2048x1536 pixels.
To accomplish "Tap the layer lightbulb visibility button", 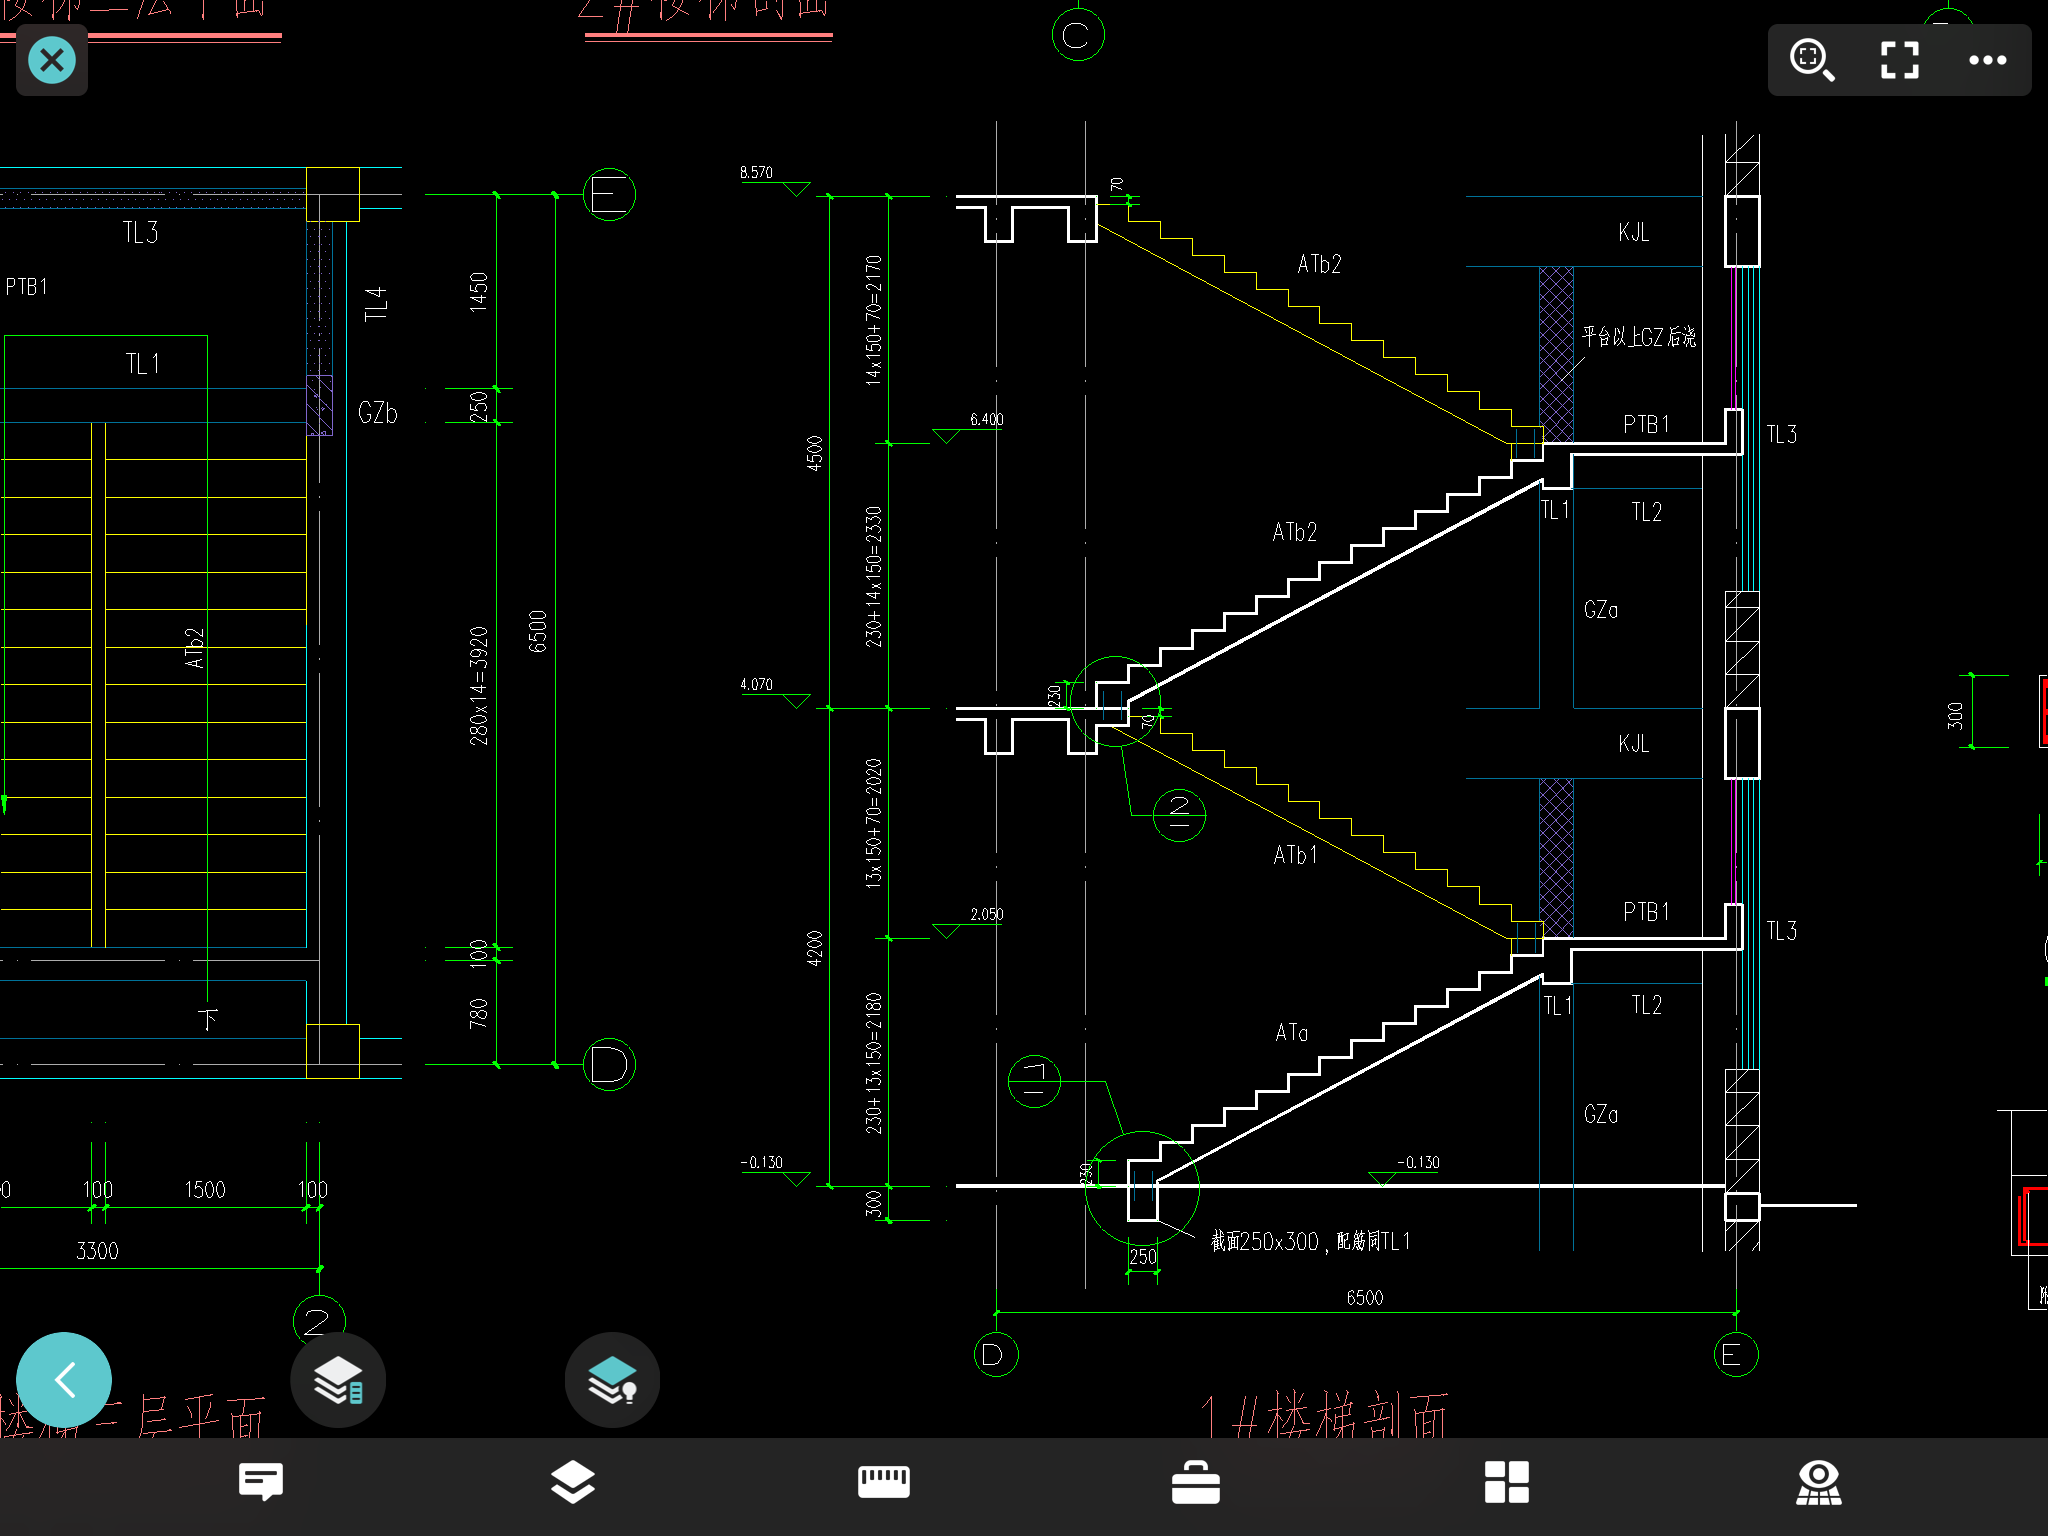I will [612, 1380].
